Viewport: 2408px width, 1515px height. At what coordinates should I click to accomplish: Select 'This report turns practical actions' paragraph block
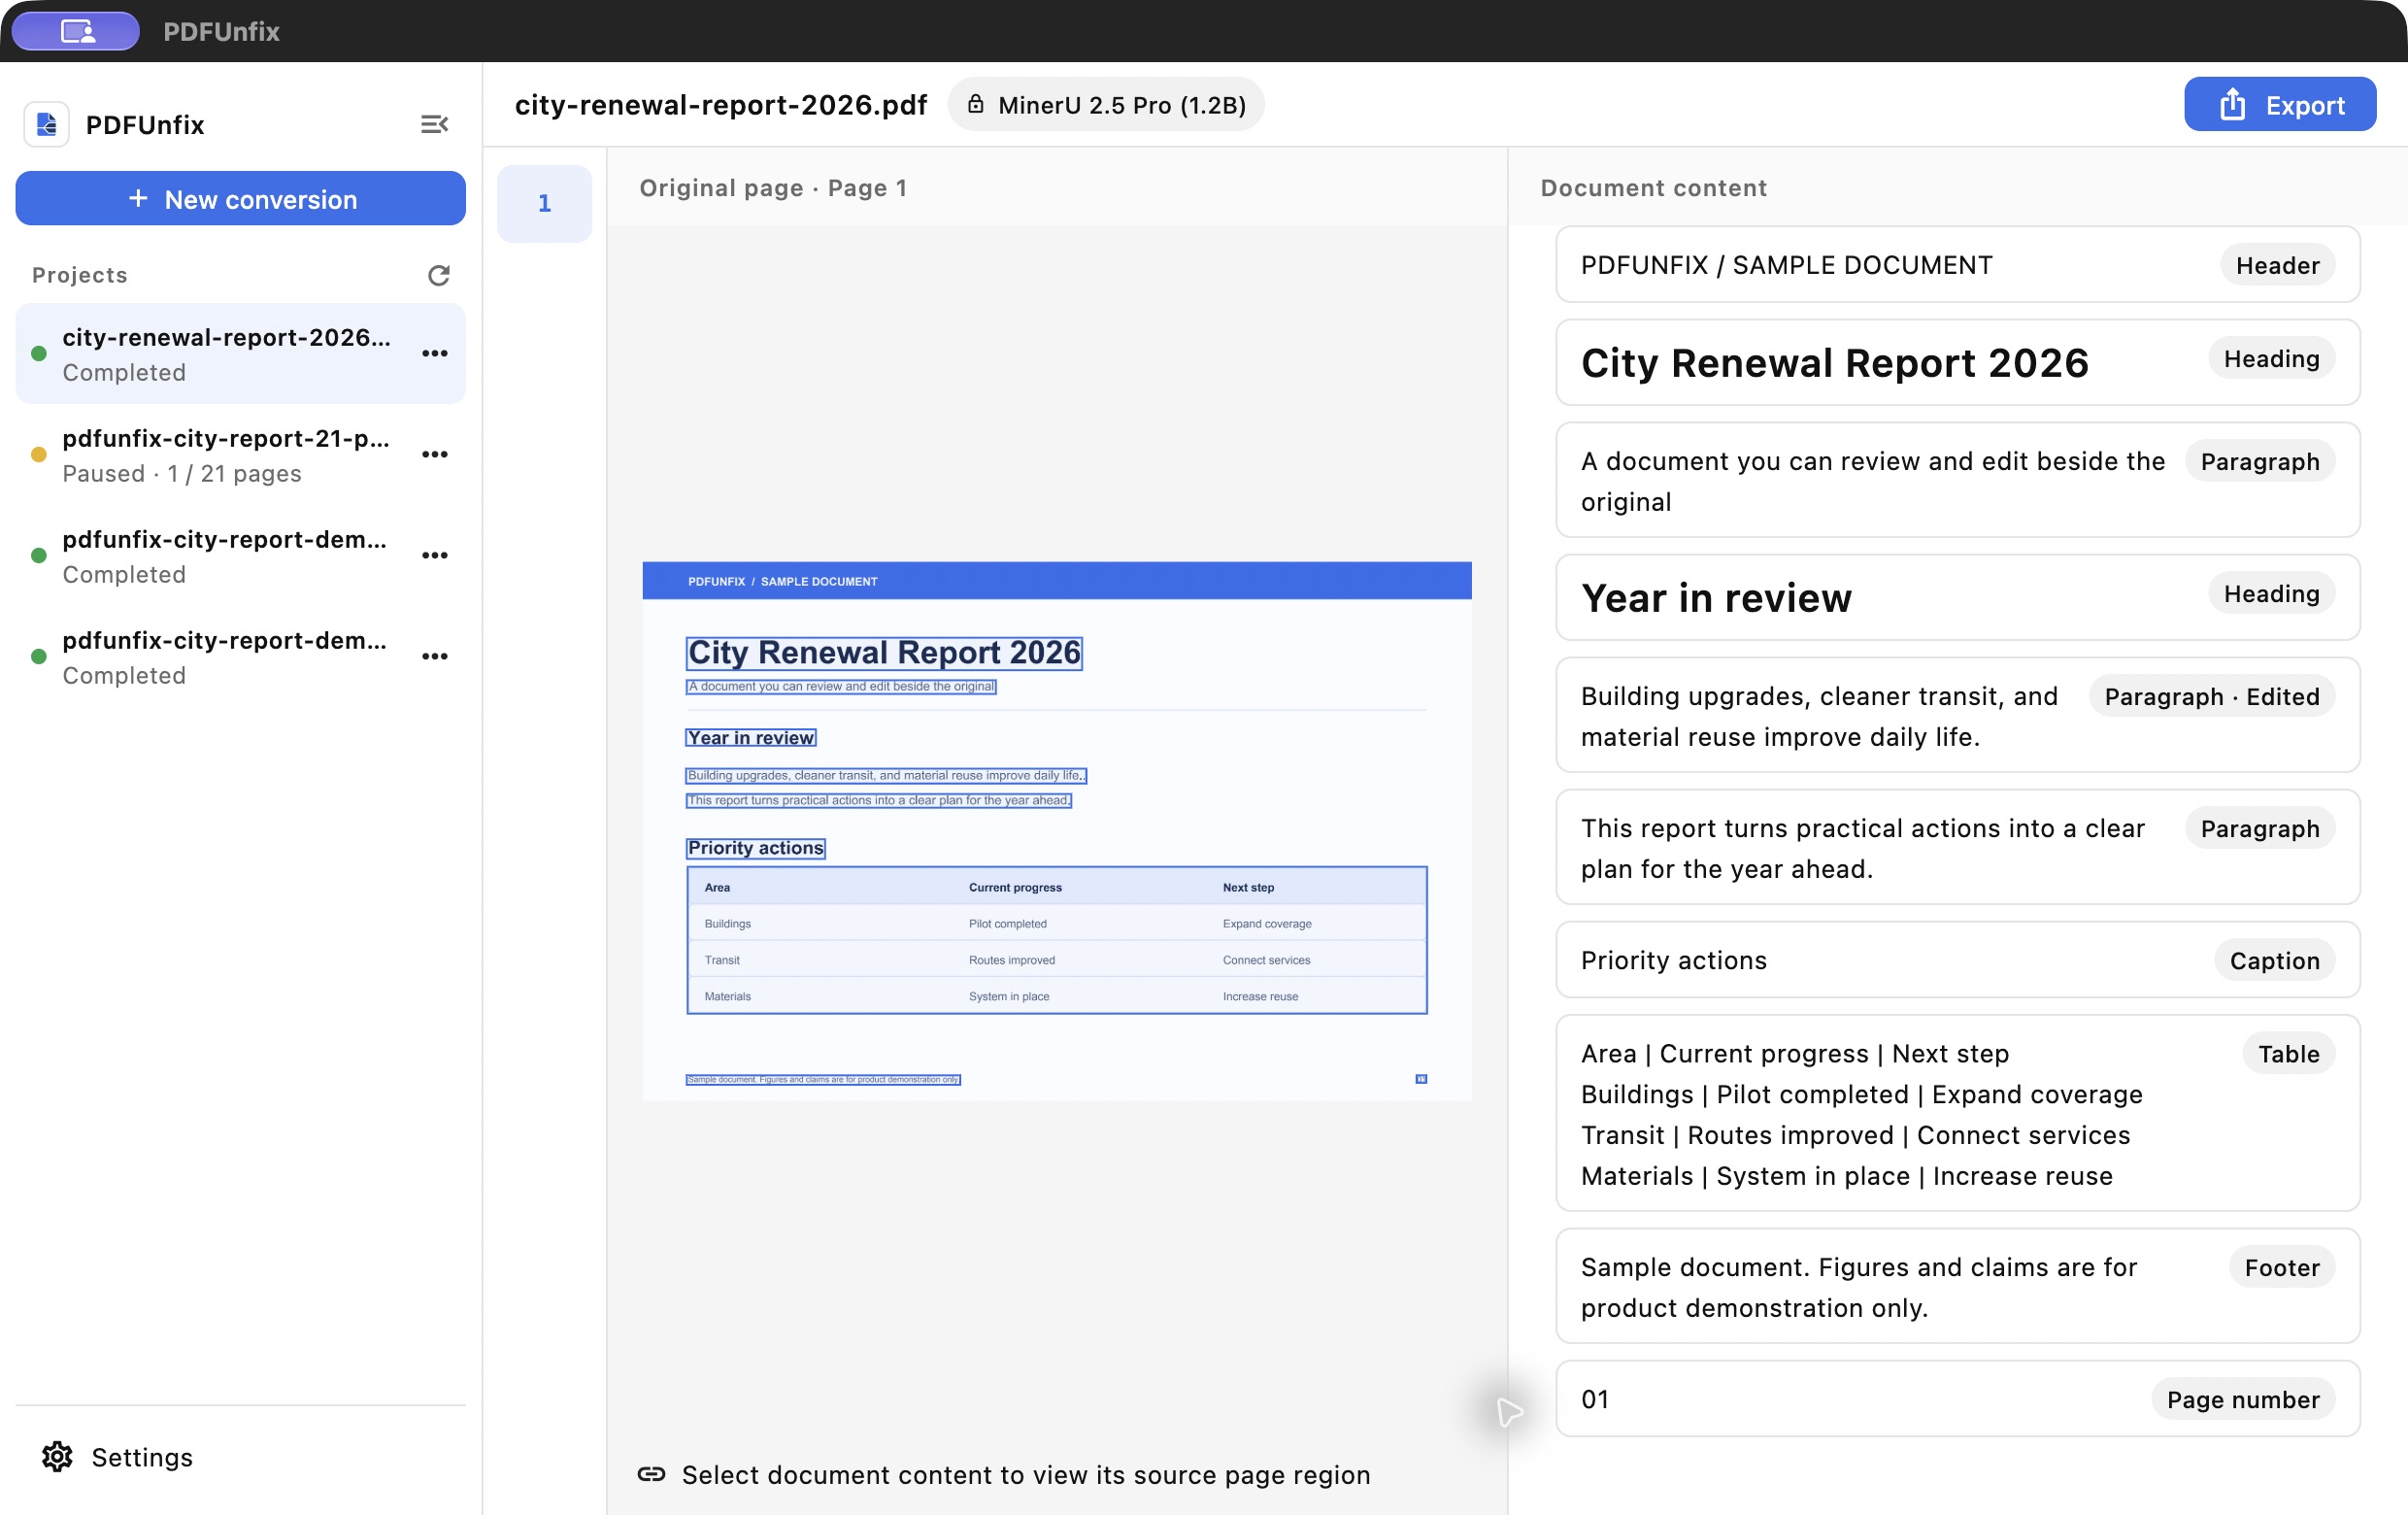(1957, 847)
